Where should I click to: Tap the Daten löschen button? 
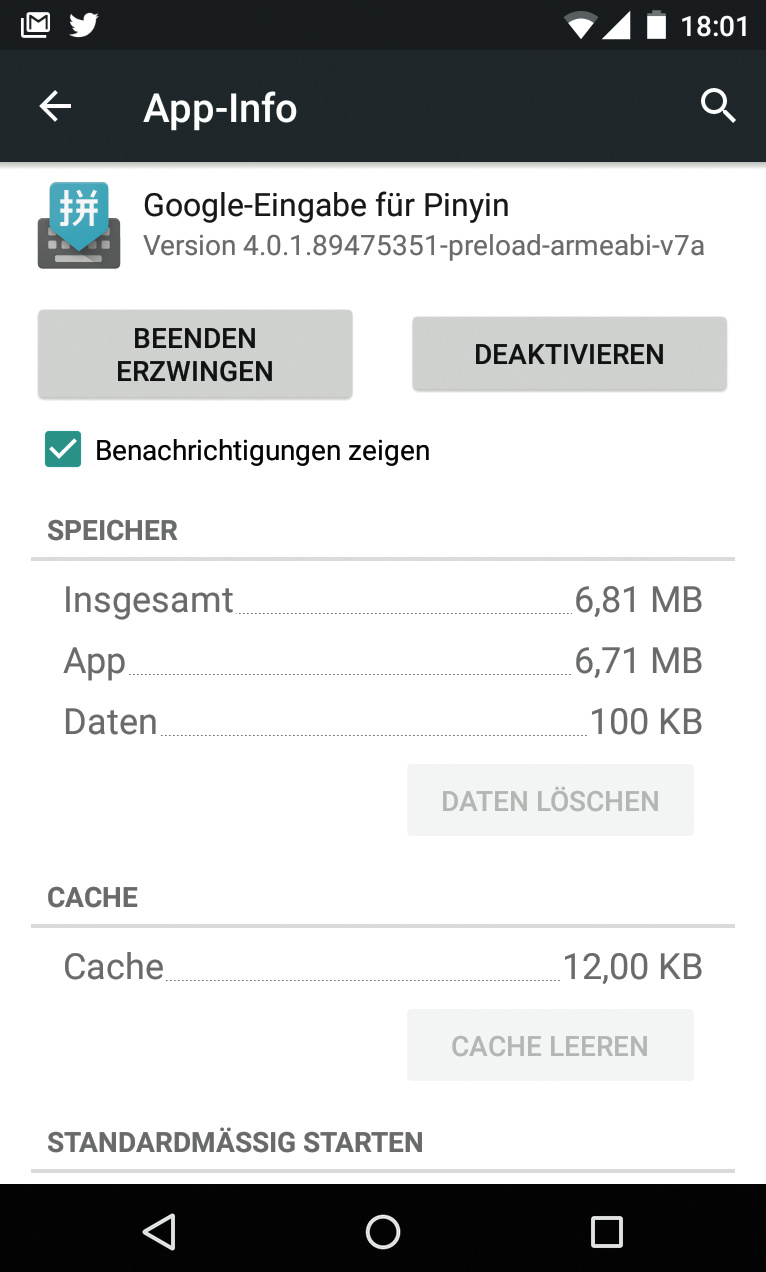pos(550,800)
